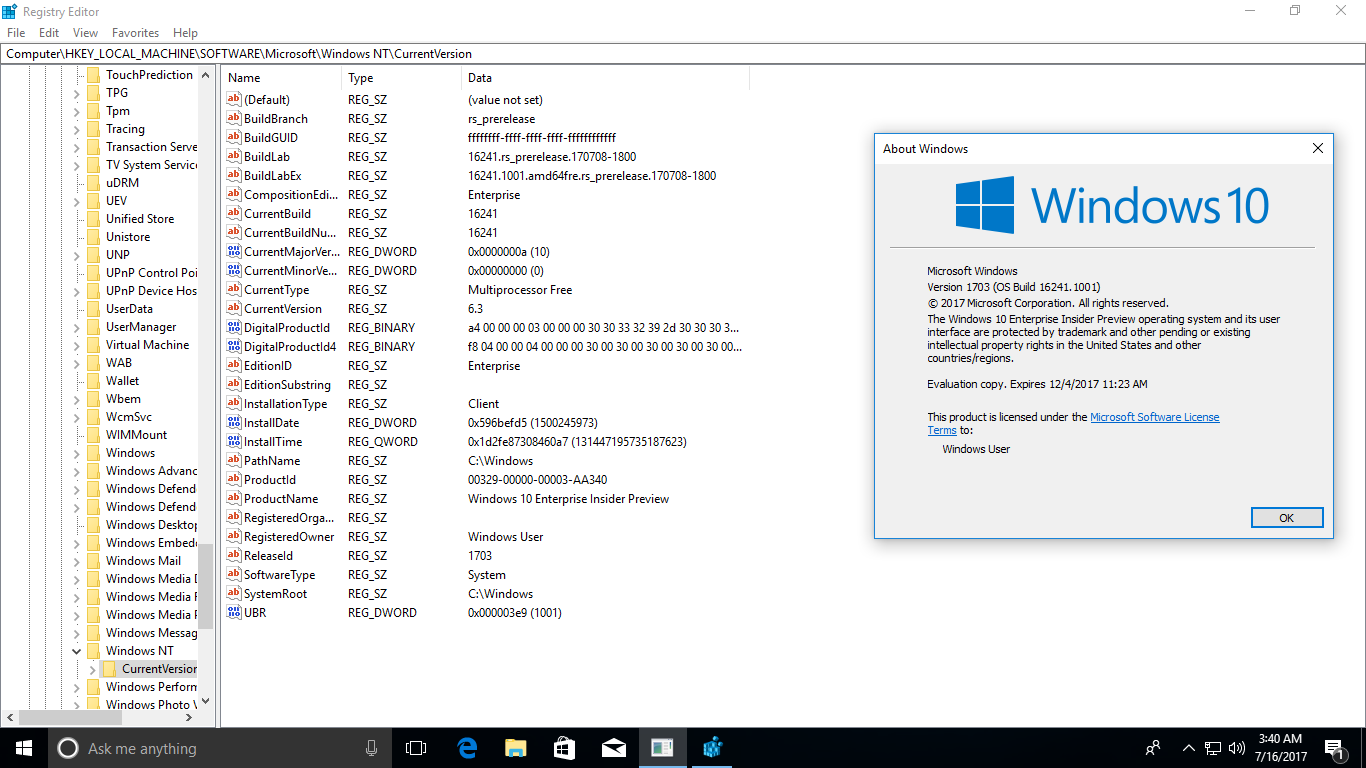Open the Store from the taskbar
The image size is (1366, 768).
(565, 748)
